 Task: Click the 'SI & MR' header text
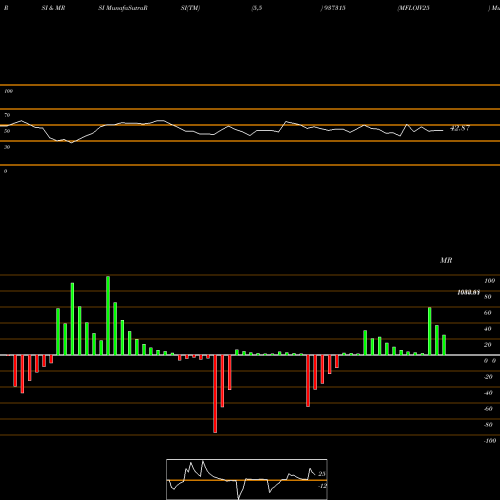(53, 8)
